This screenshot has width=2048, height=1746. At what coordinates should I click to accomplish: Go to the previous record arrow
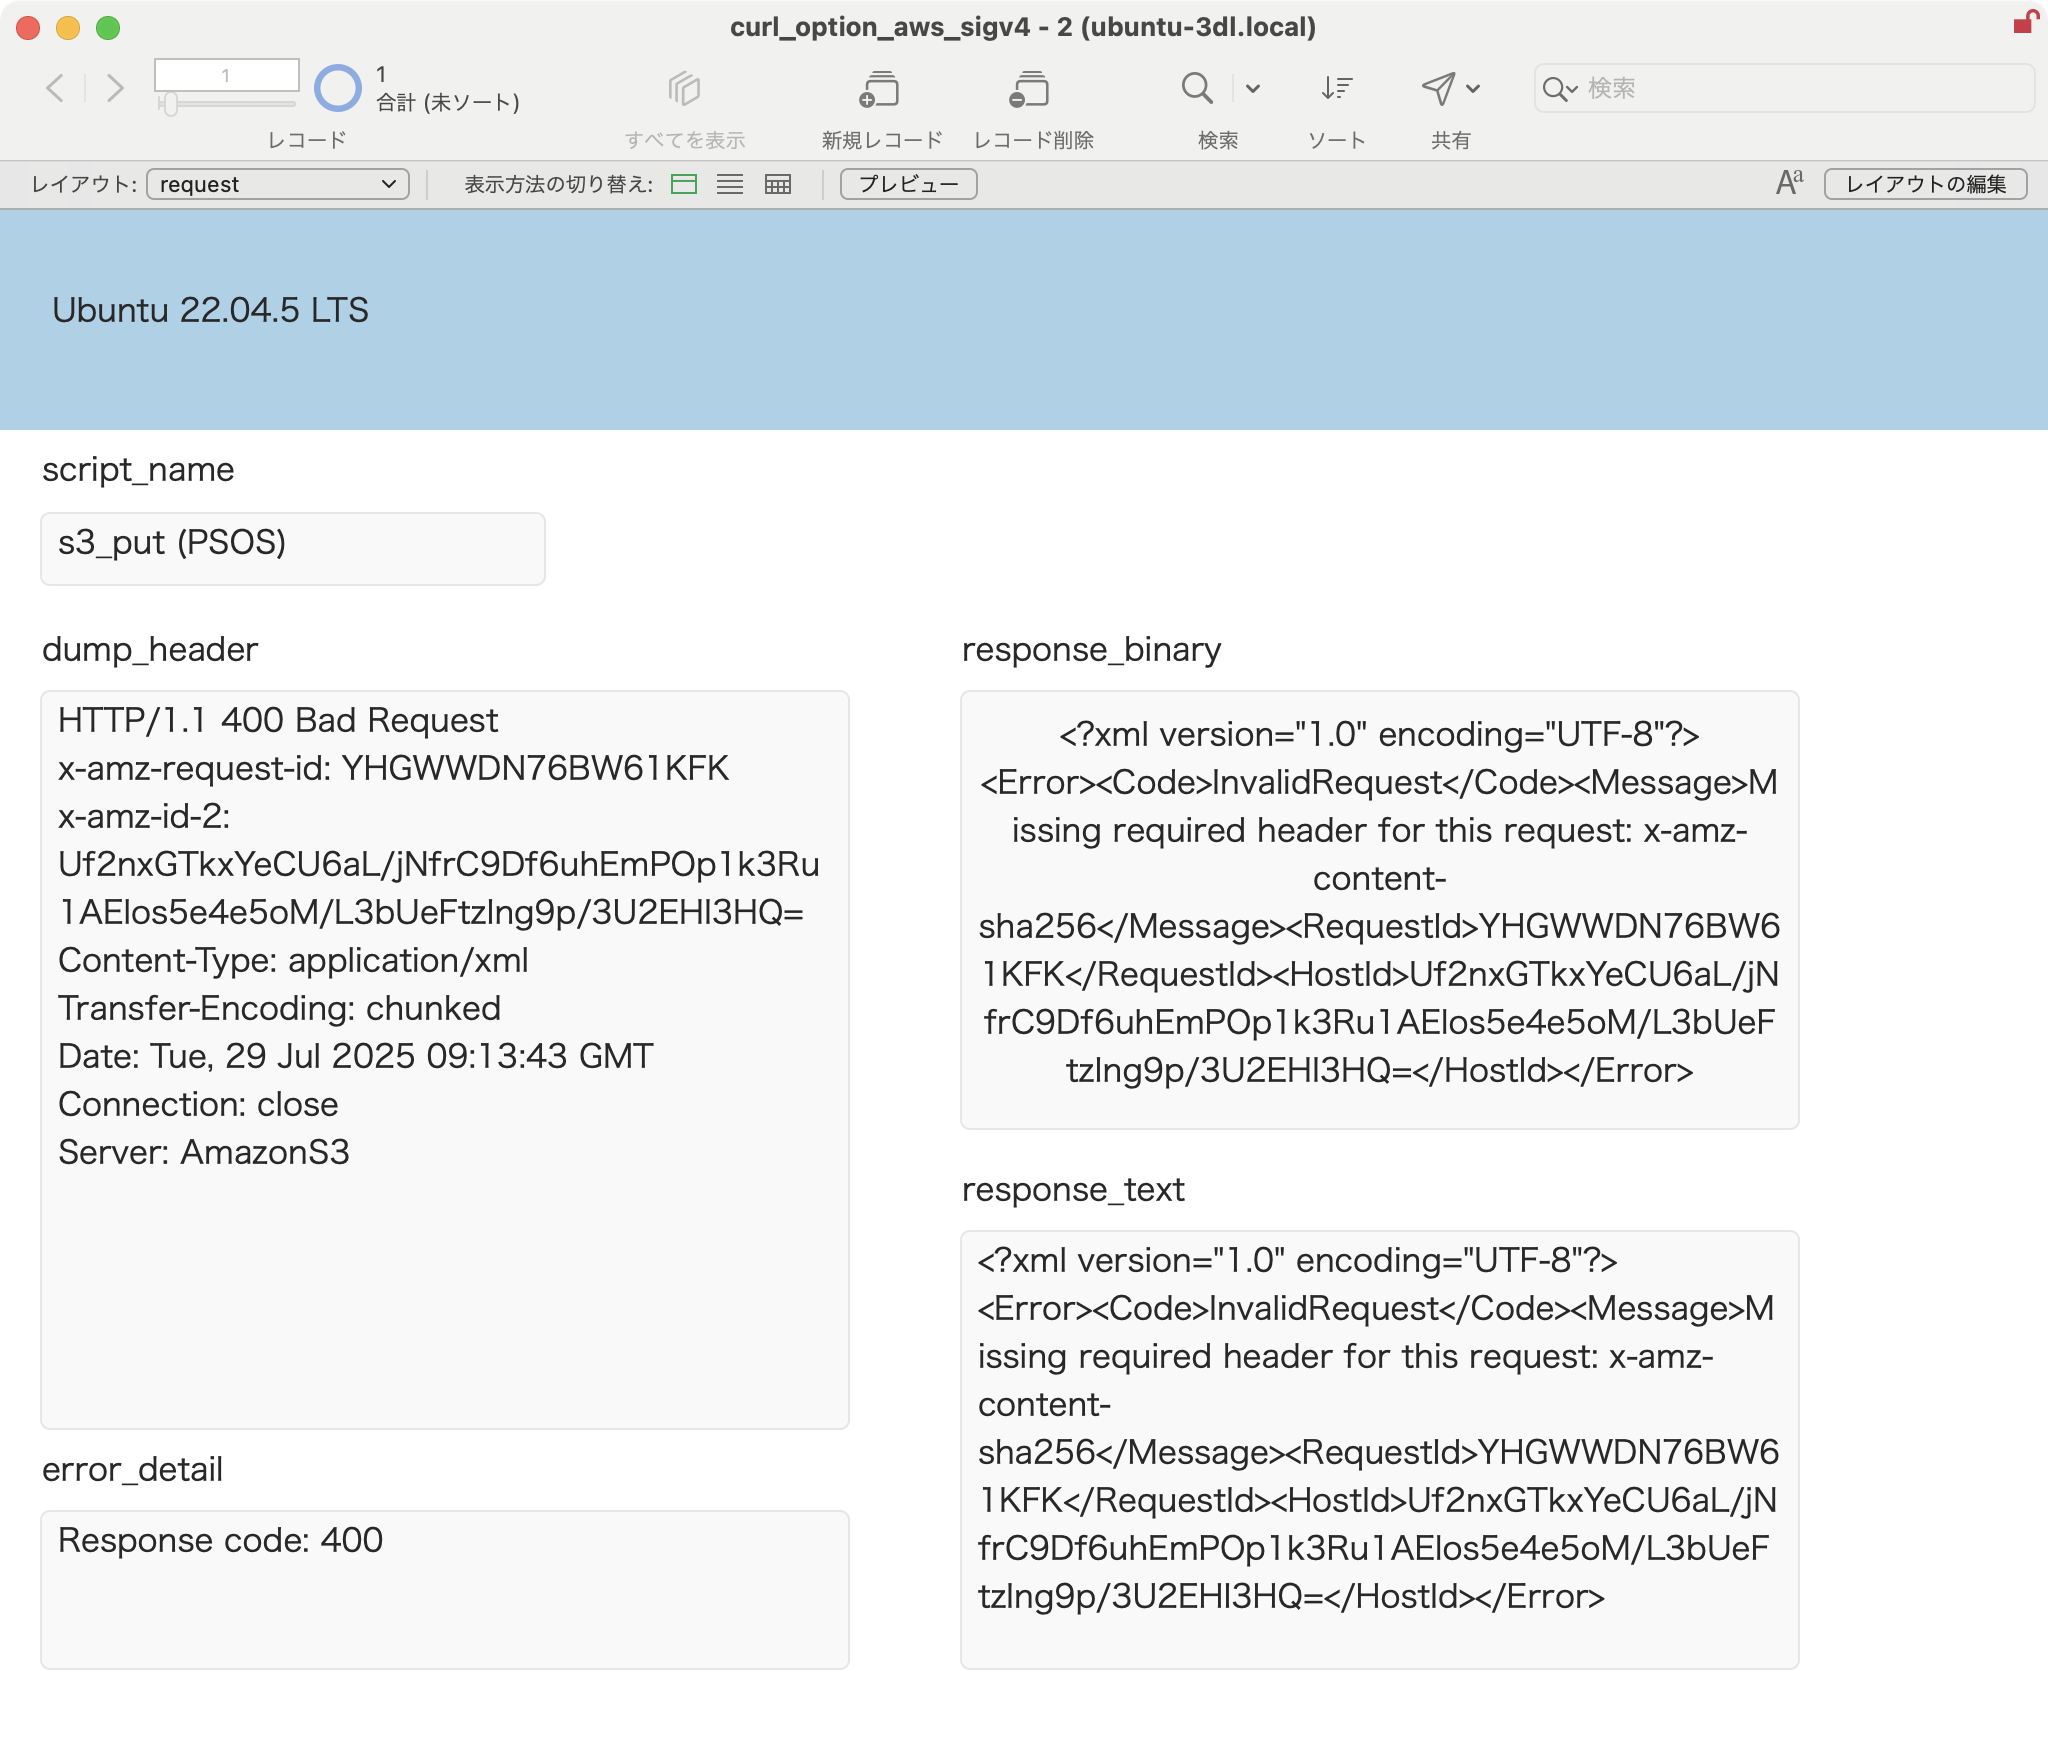[56, 89]
